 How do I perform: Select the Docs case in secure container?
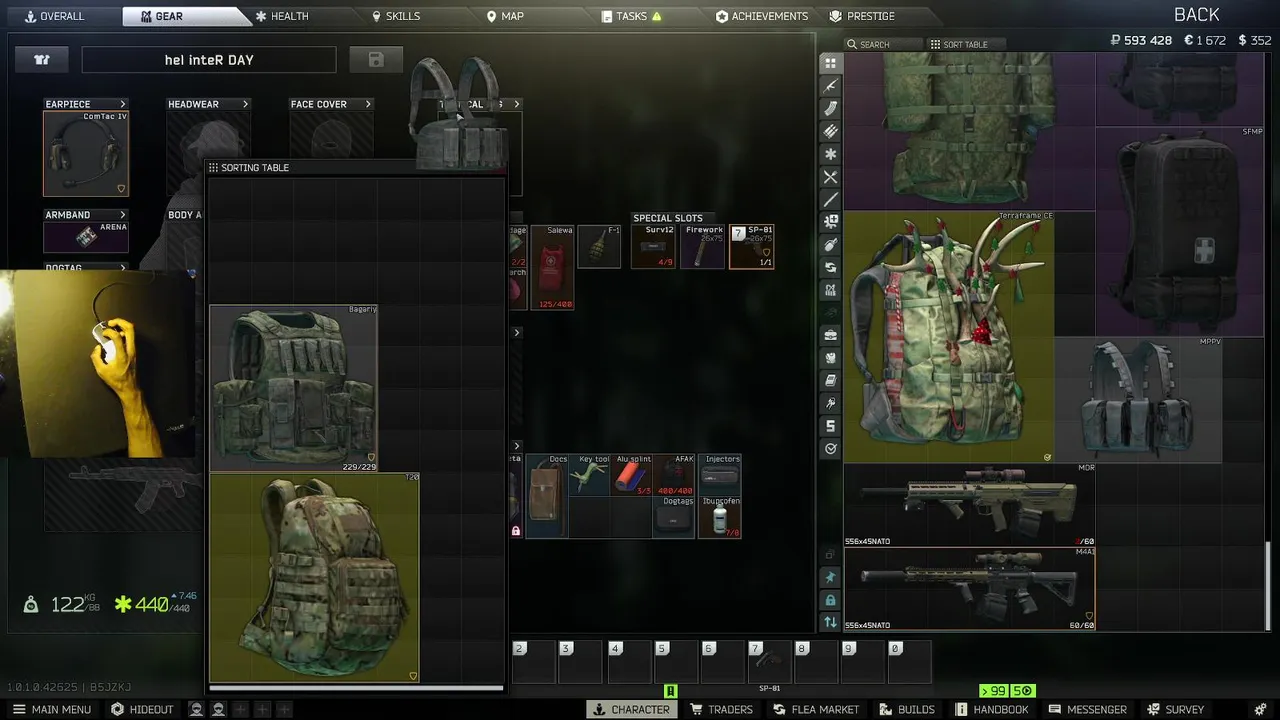[547, 496]
